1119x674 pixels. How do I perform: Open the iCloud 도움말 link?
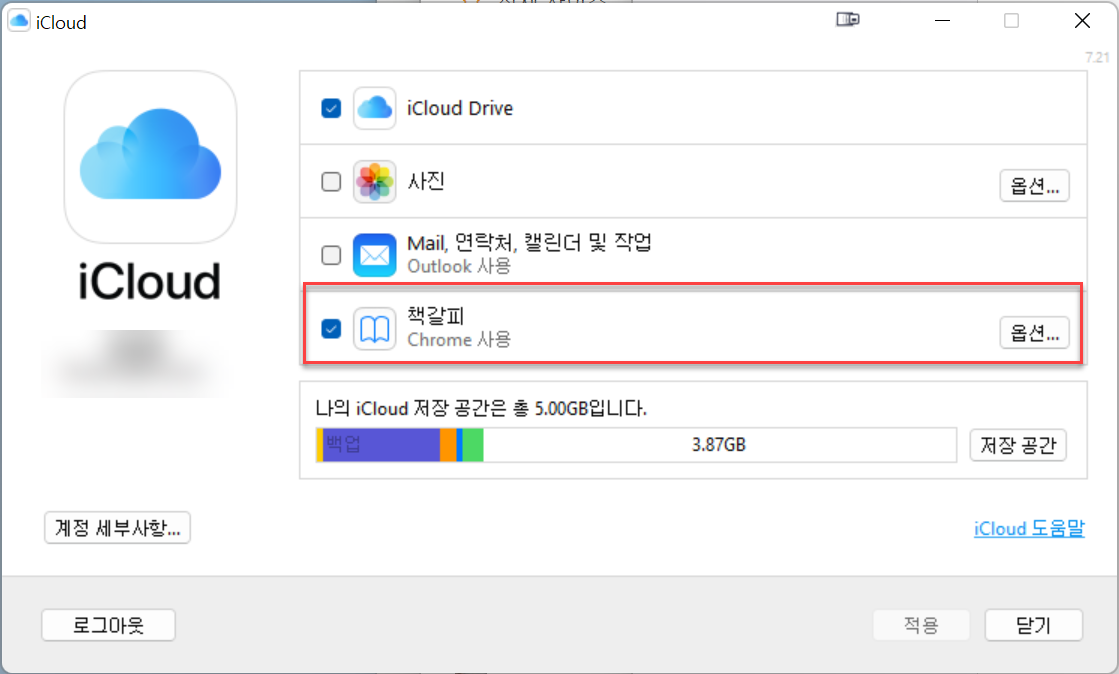[1029, 528]
